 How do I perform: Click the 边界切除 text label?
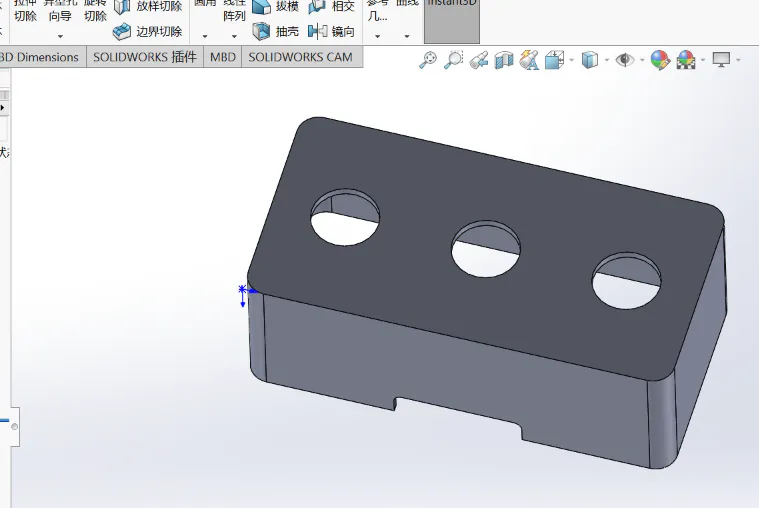point(159,32)
